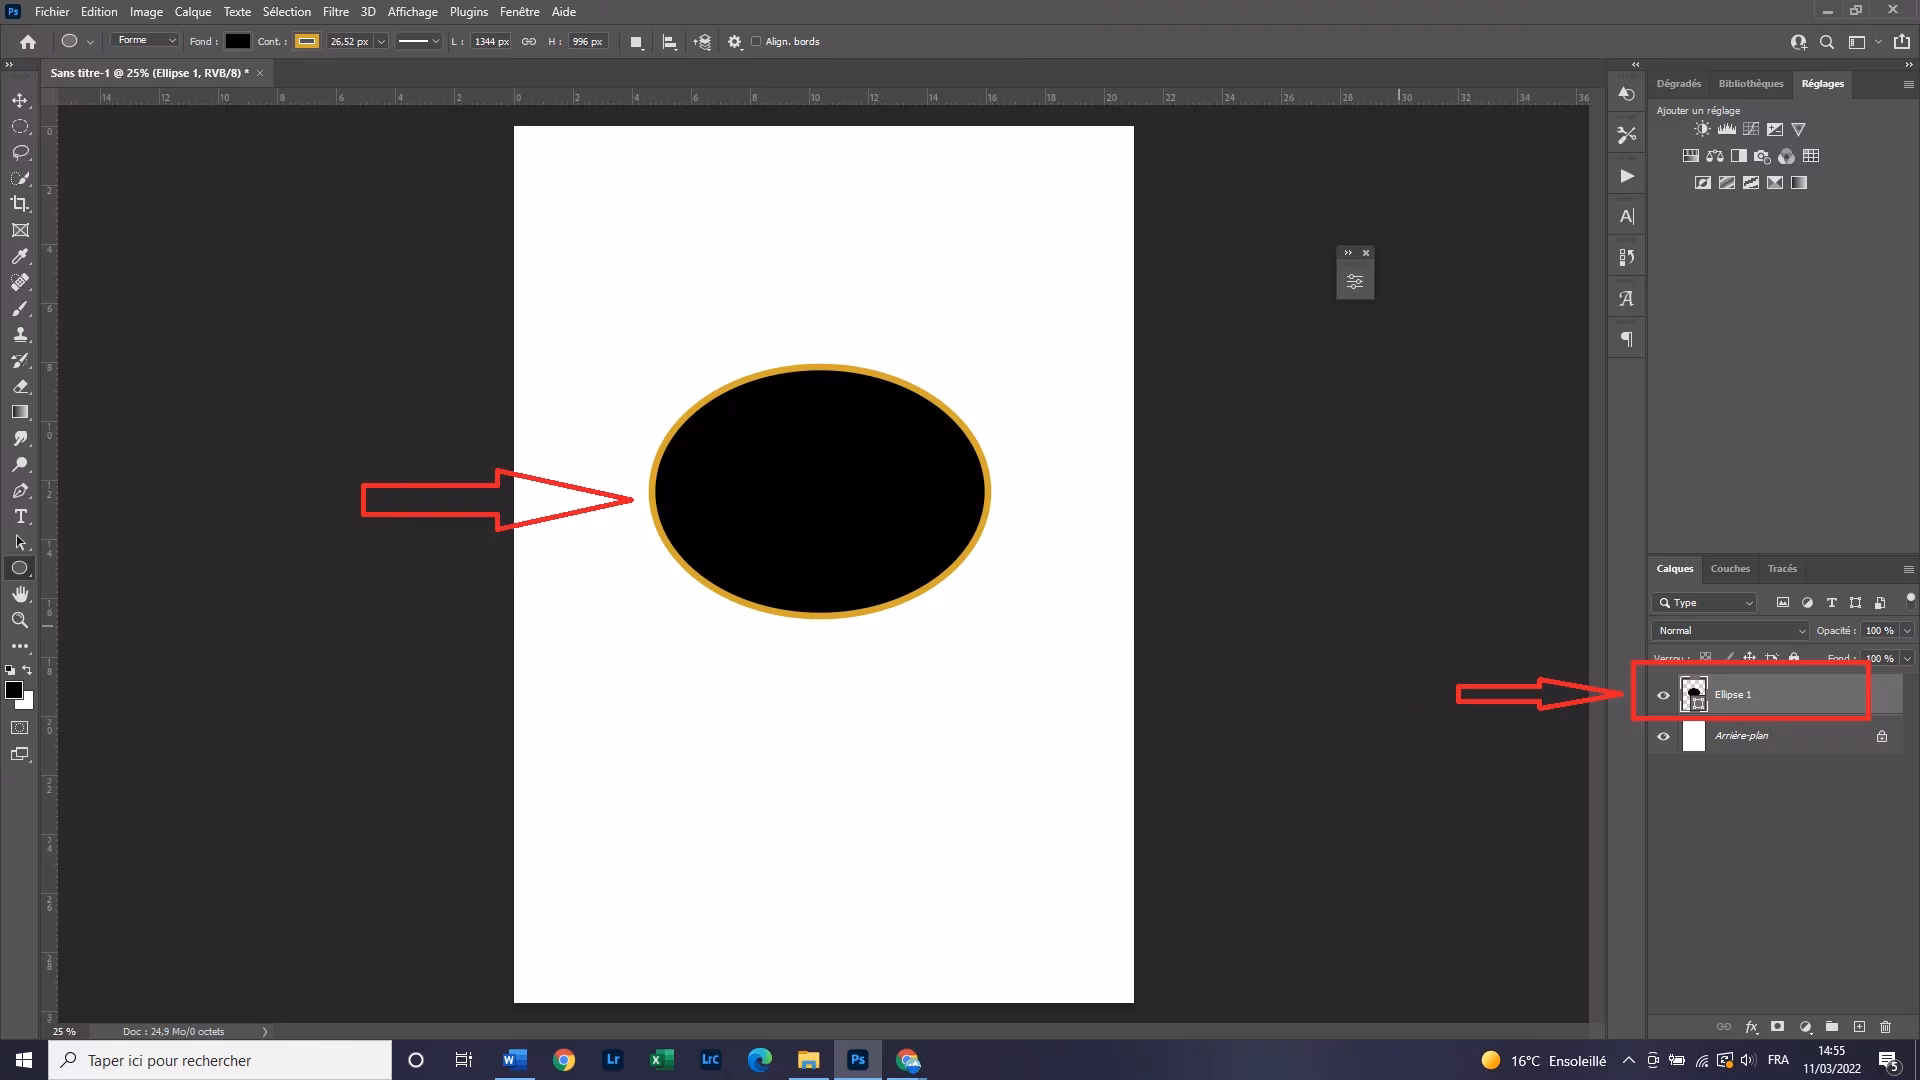Select the Lasso tool
This screenshot has height=1080, width=1920.
click(20, 152)
